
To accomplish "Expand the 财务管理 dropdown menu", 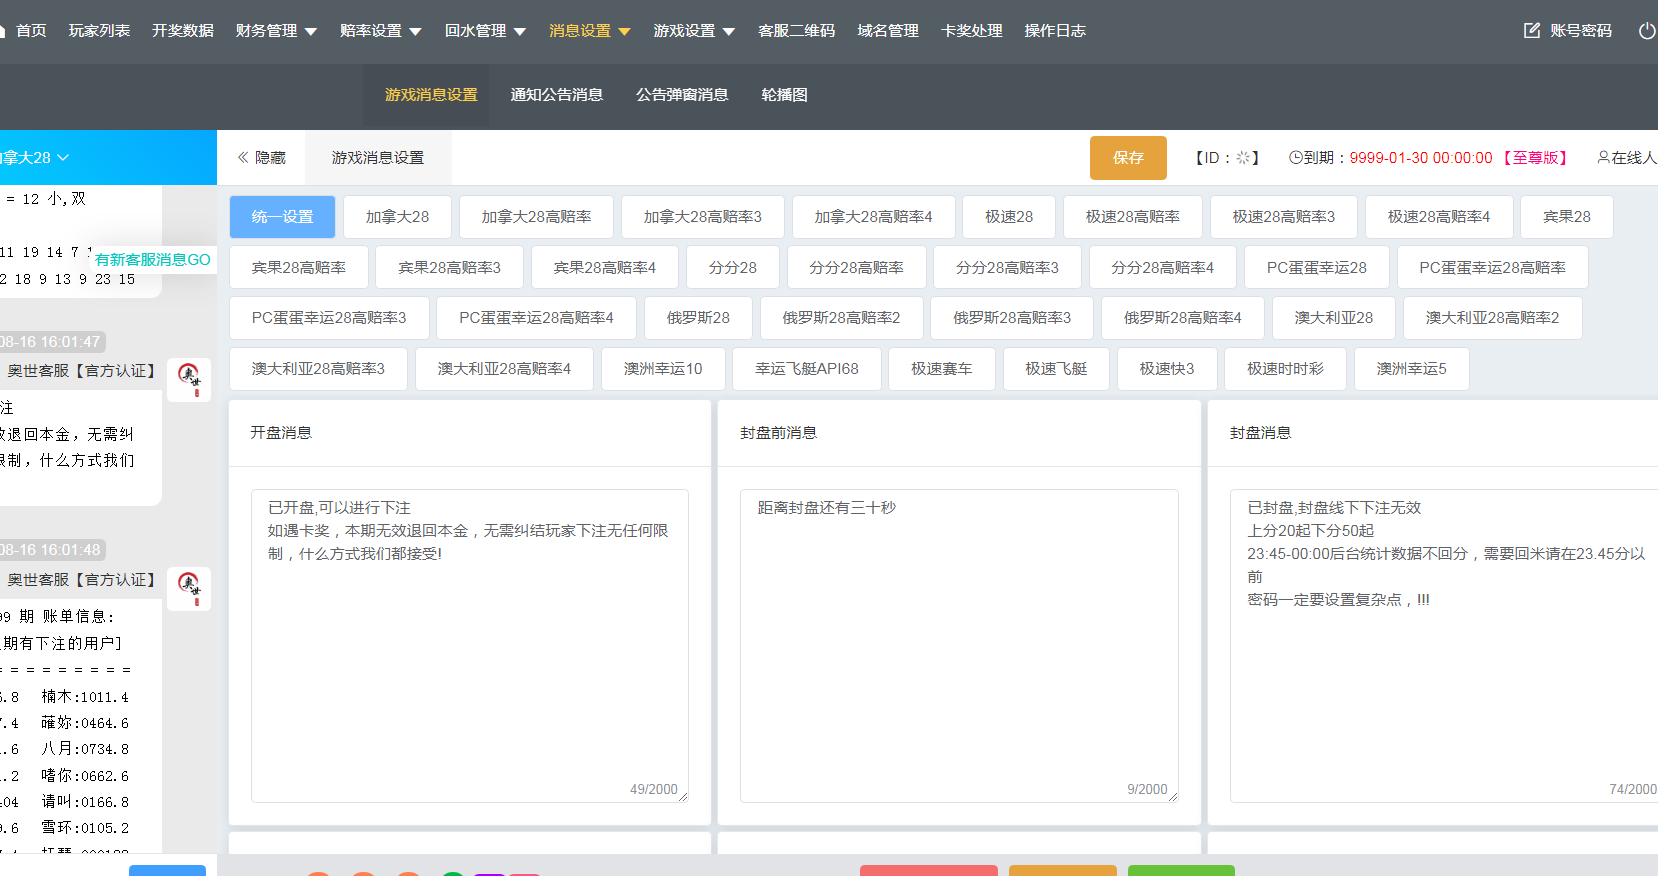I will pos(276,31).
